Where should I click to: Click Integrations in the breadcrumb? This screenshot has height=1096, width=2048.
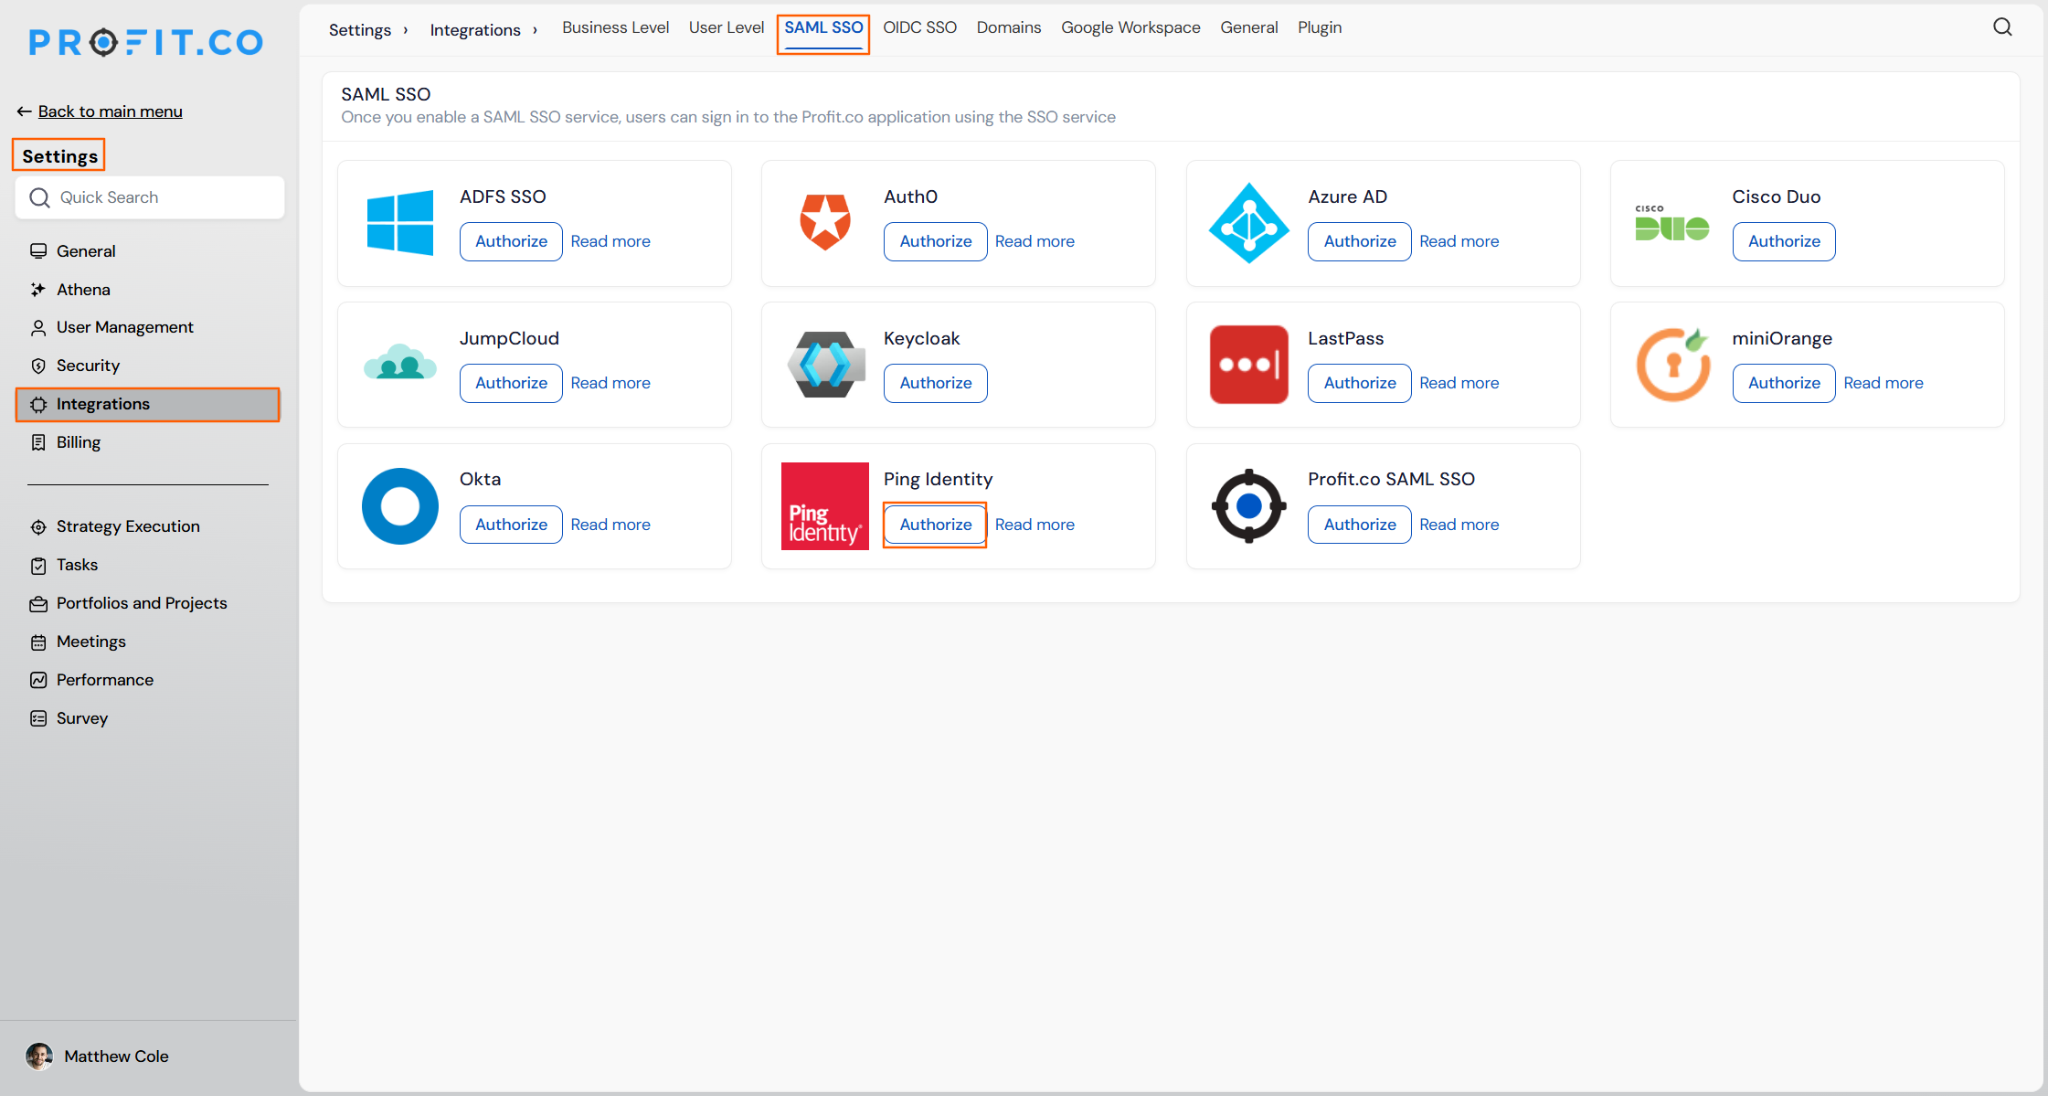(x=475, y=30)
